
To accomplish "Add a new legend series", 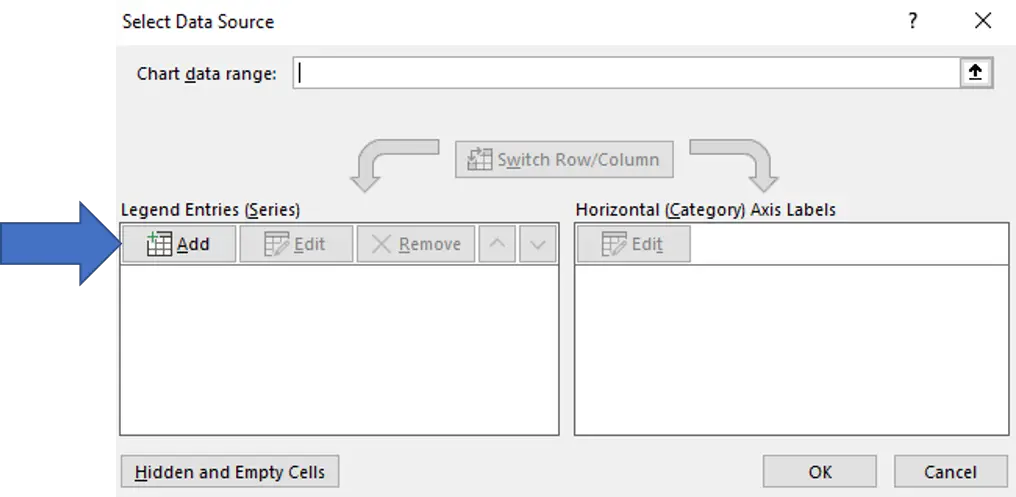I will click(179, 244).
